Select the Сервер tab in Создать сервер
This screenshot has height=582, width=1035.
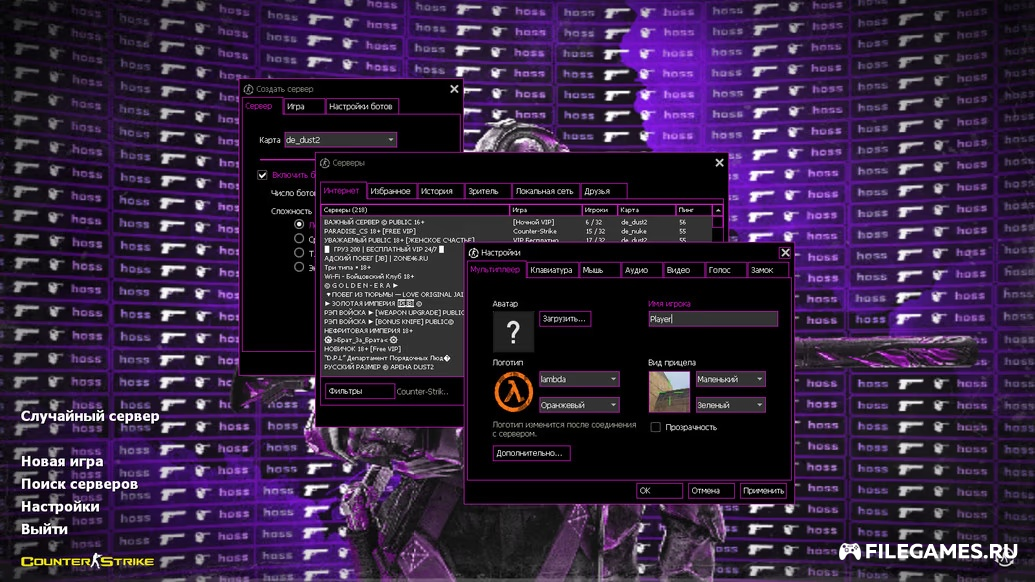click(x=261, y=106)
